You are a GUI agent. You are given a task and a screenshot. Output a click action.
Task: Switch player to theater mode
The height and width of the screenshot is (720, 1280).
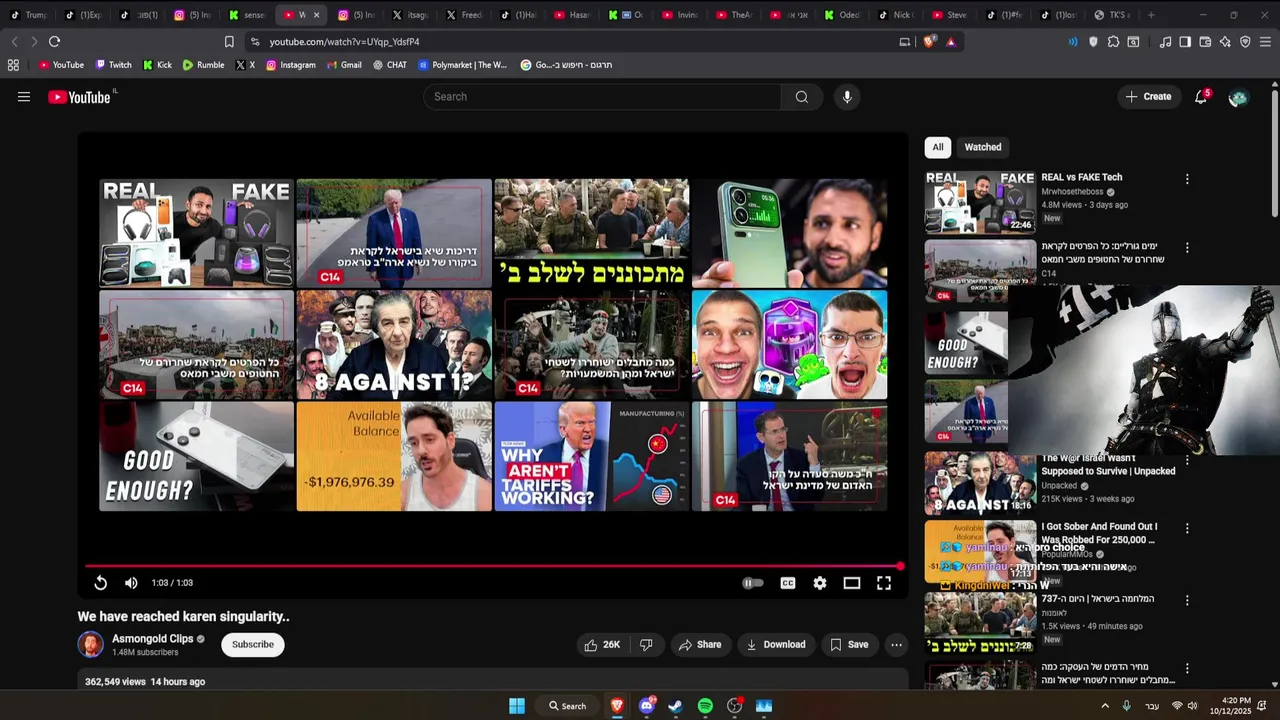852,583
